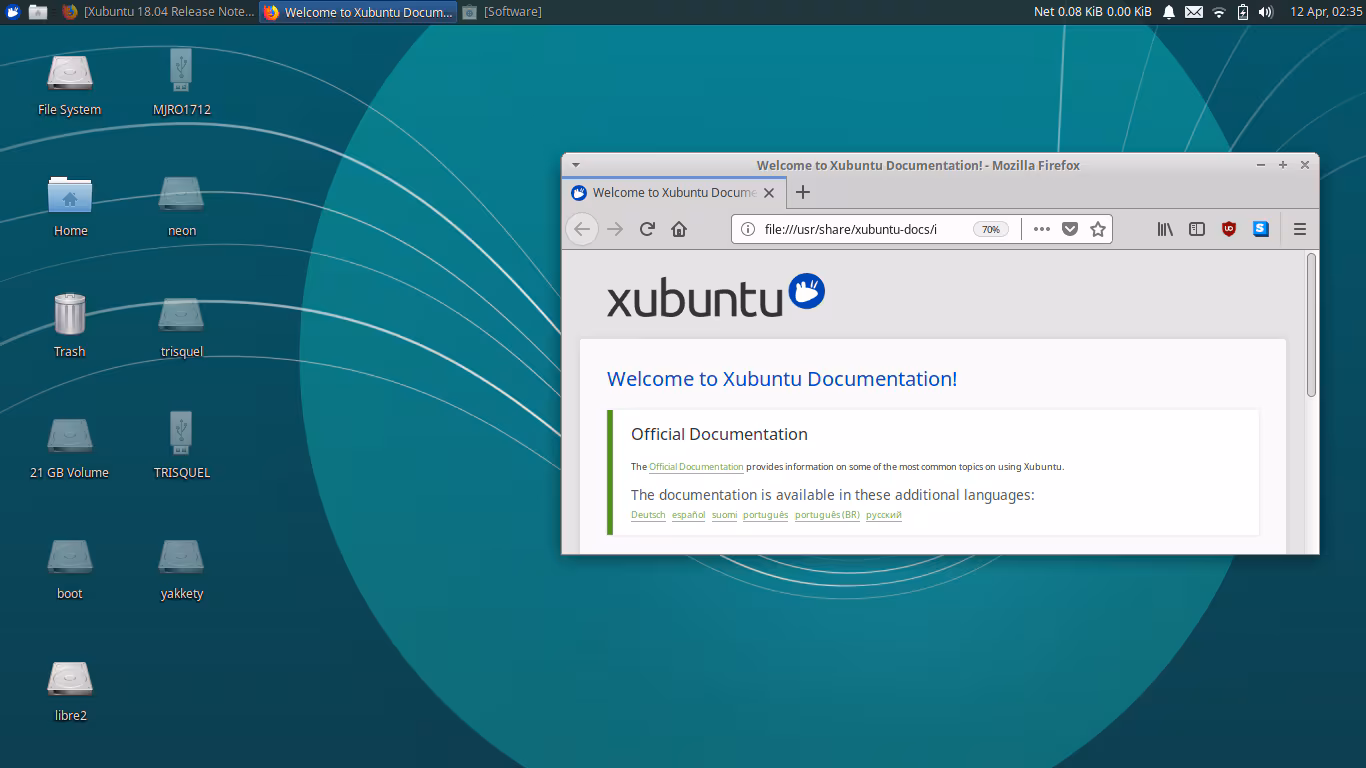Open the suomi documentation link
Image resolution: width=1366 pixels, height=768 pixels.
724,515
